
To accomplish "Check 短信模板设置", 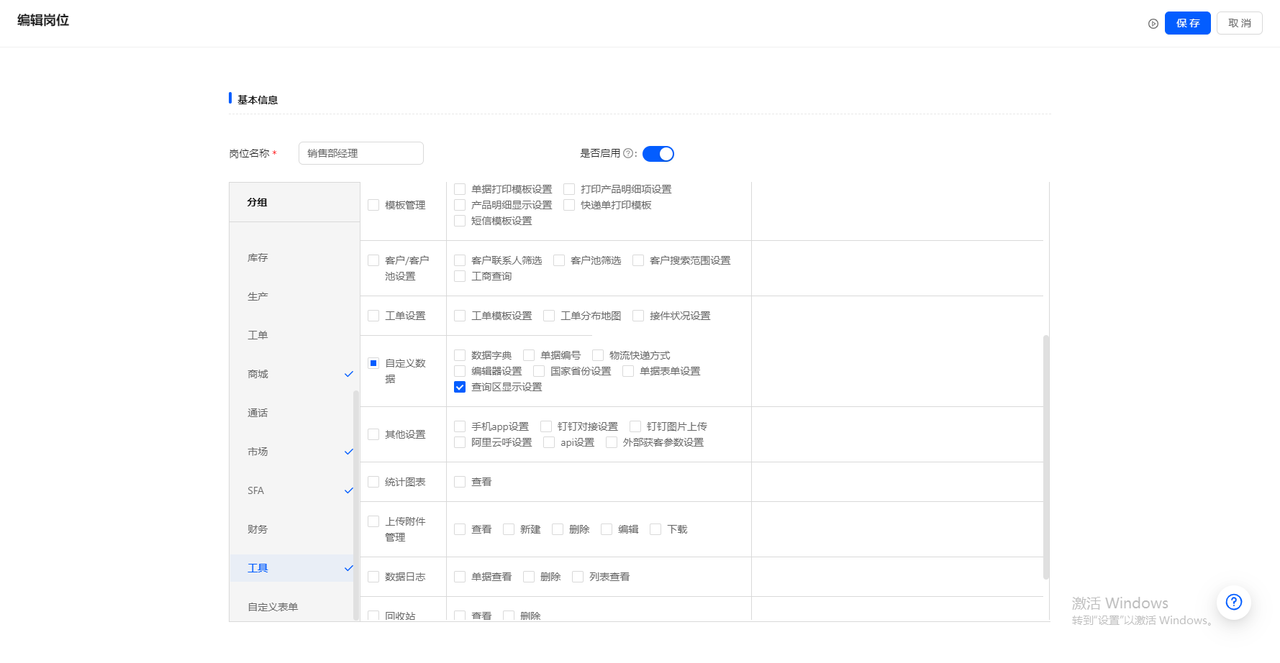I will [460, 221].
